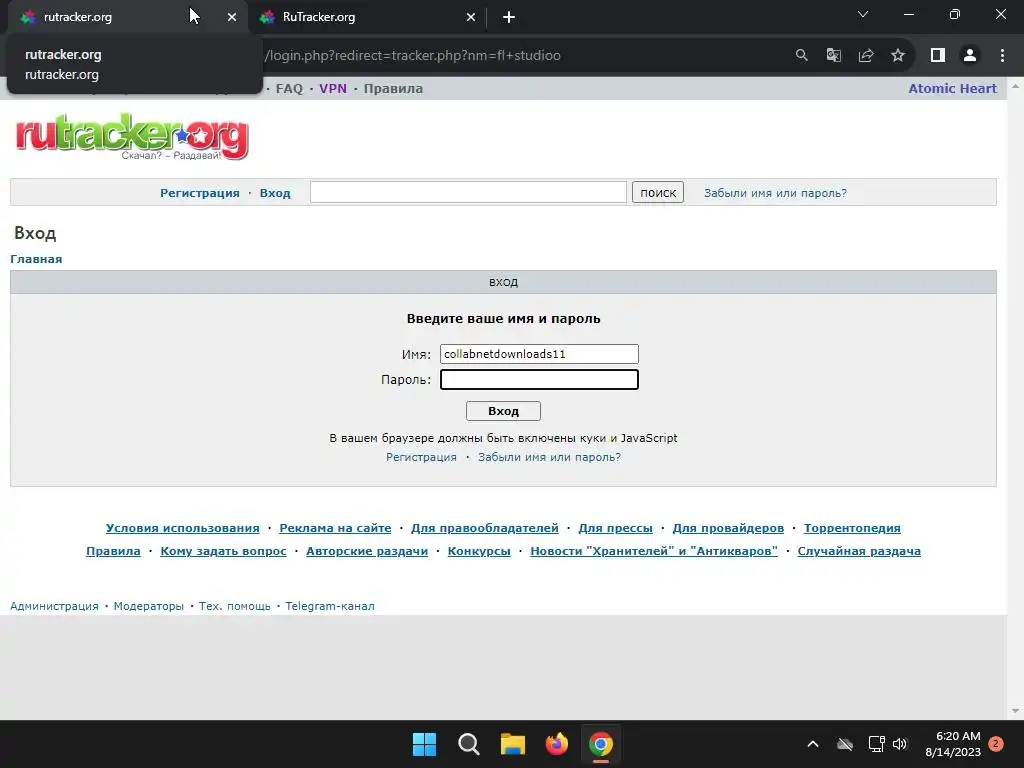Submit login with the Вход button
This screenshot has height=768, width=1024.
pos(504,411)
